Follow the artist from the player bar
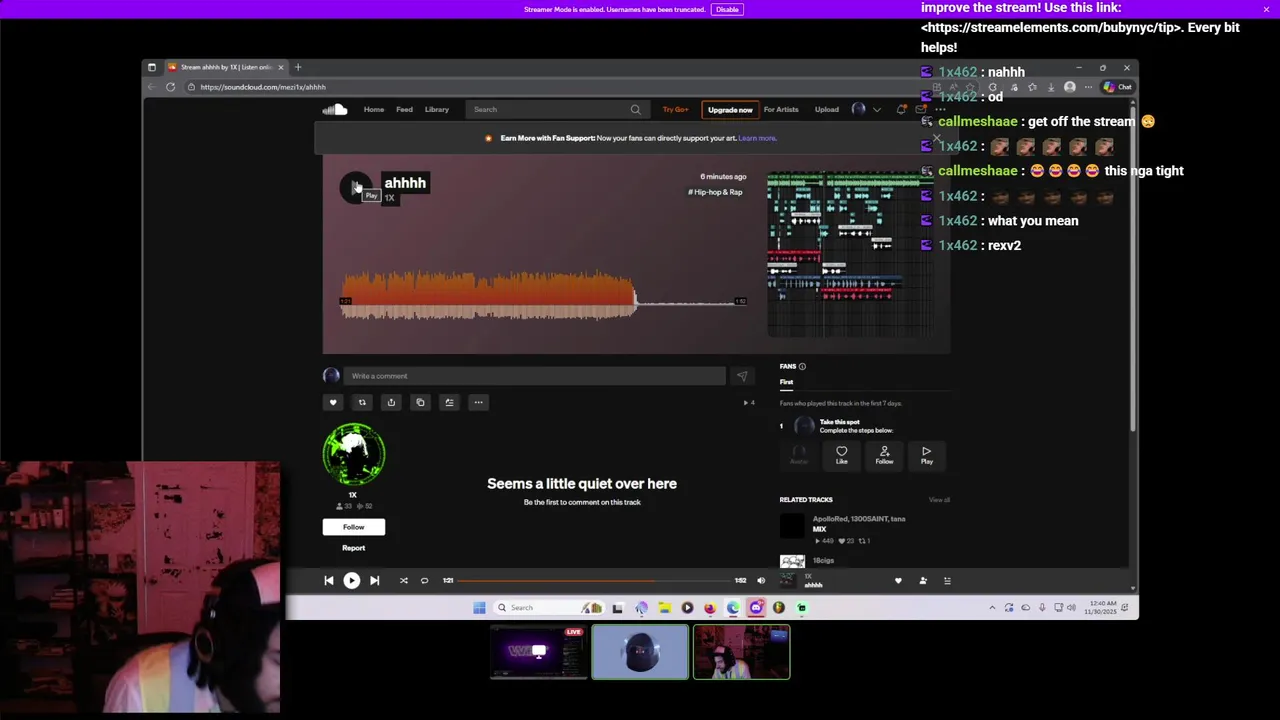This screenshot has width=1280, height=720. click(922, 581)
